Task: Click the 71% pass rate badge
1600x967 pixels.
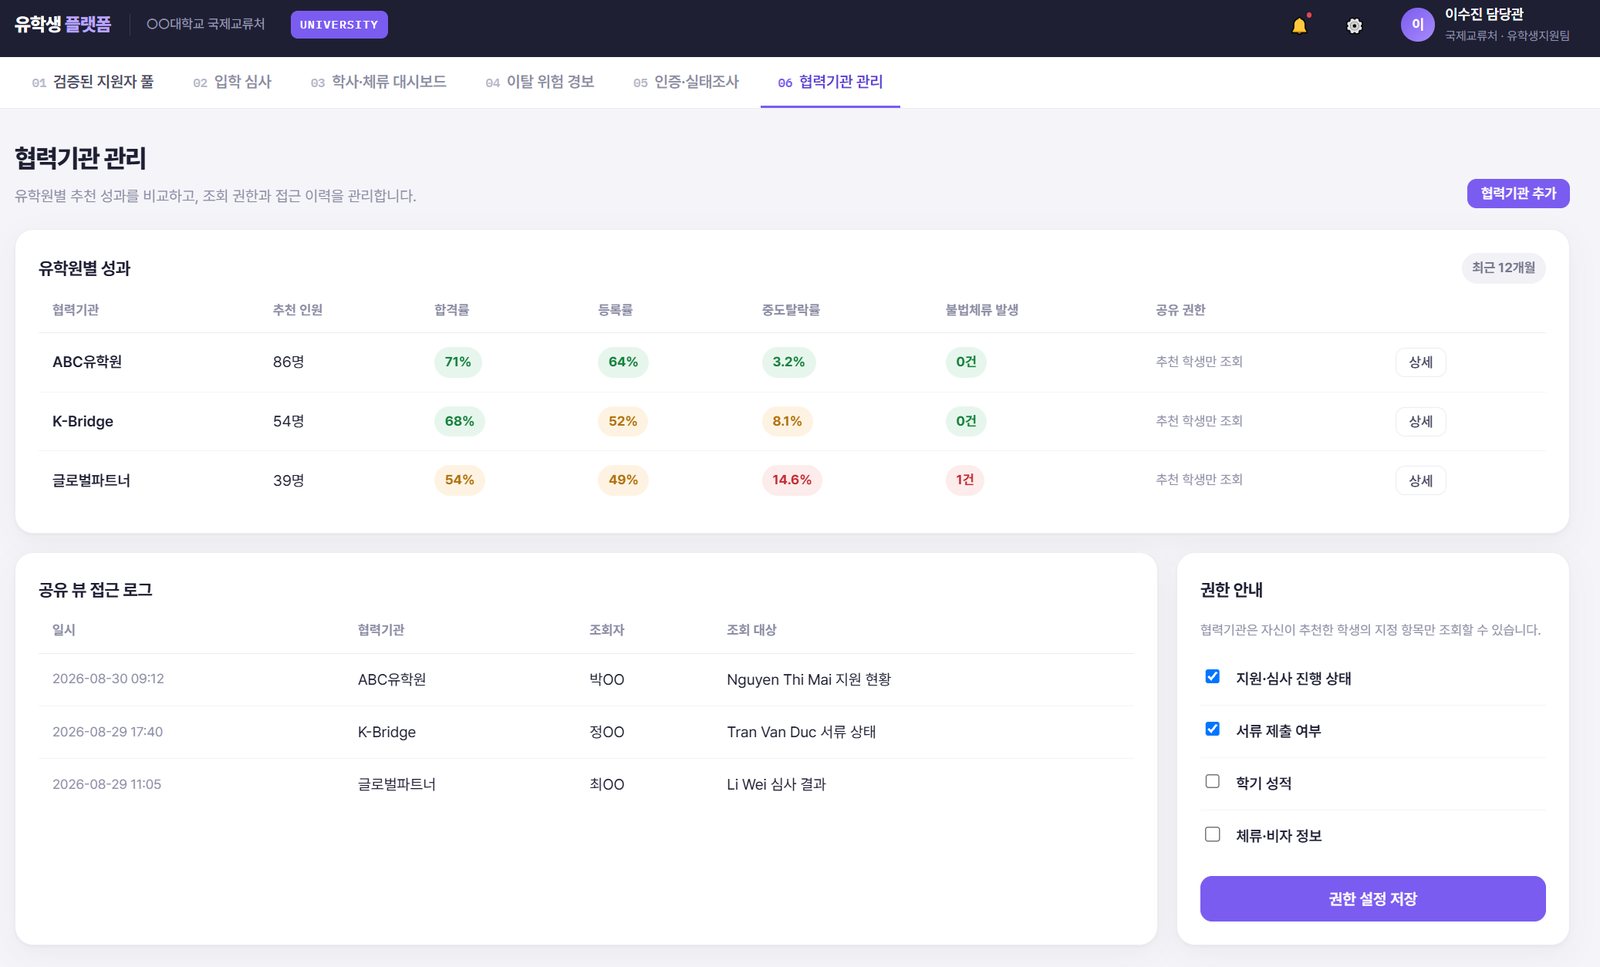Action: click(458, 362)
